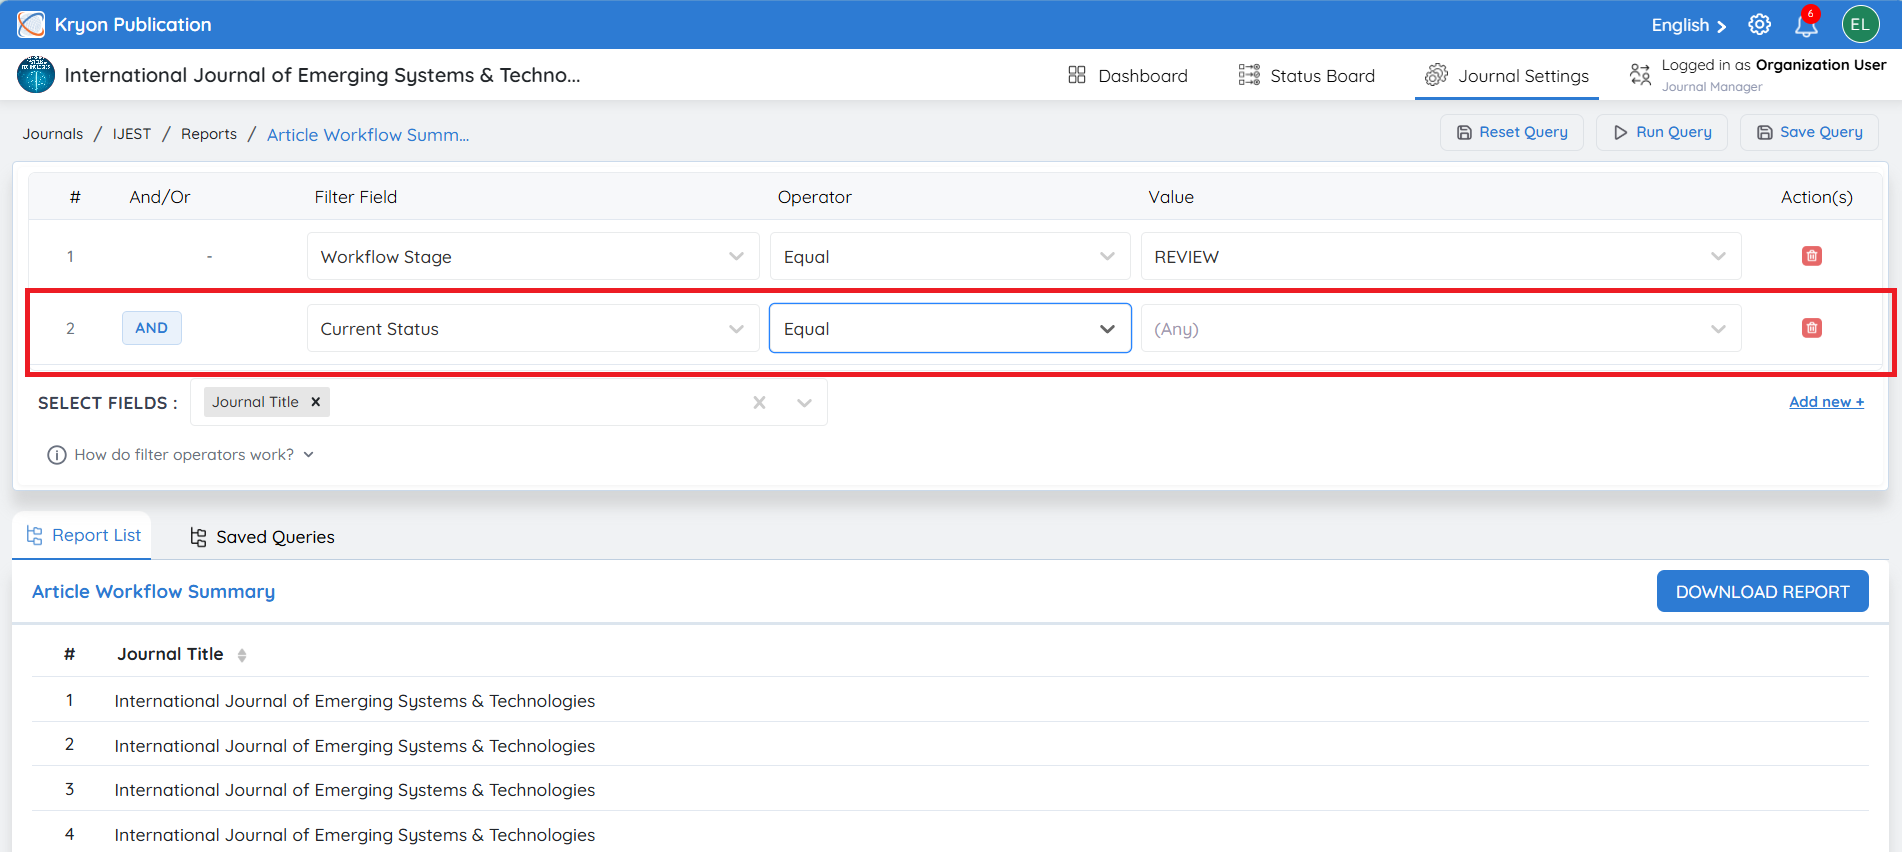This screenshot has width=1902, height=852.
Task: Click the Filter Field column header
Action: coord(356,197)
